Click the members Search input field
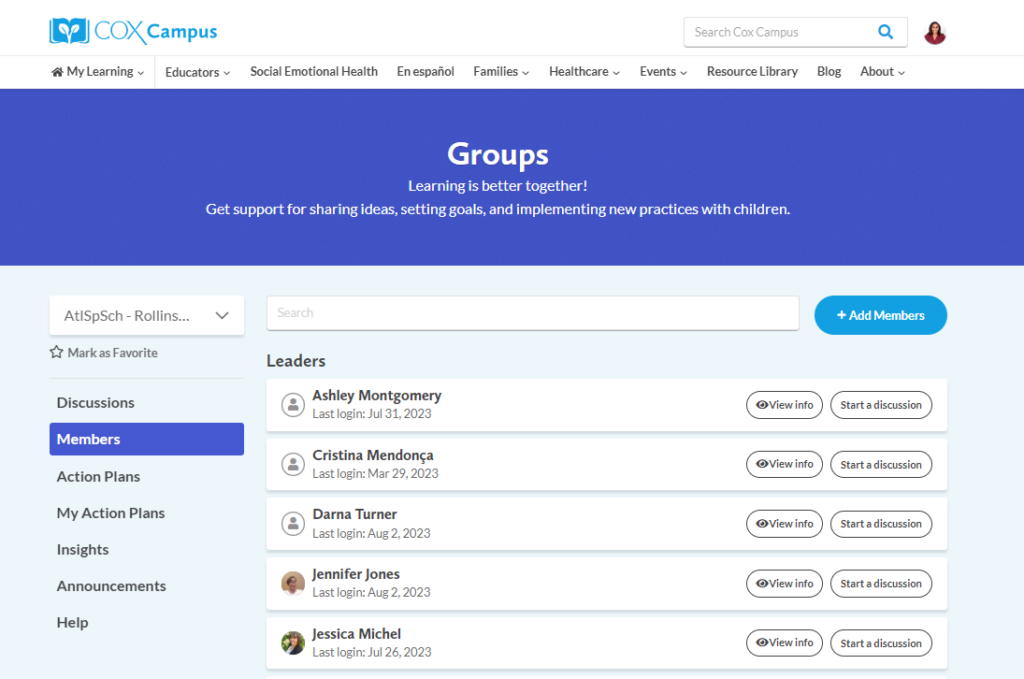 532,313
